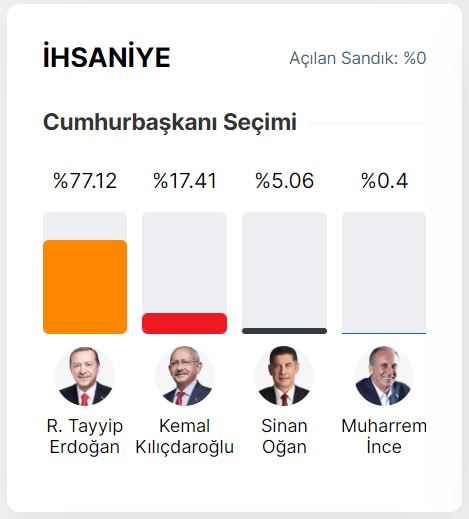Click Sinan Oğan's portrait photo
The image size is (469, 519).
284,376
